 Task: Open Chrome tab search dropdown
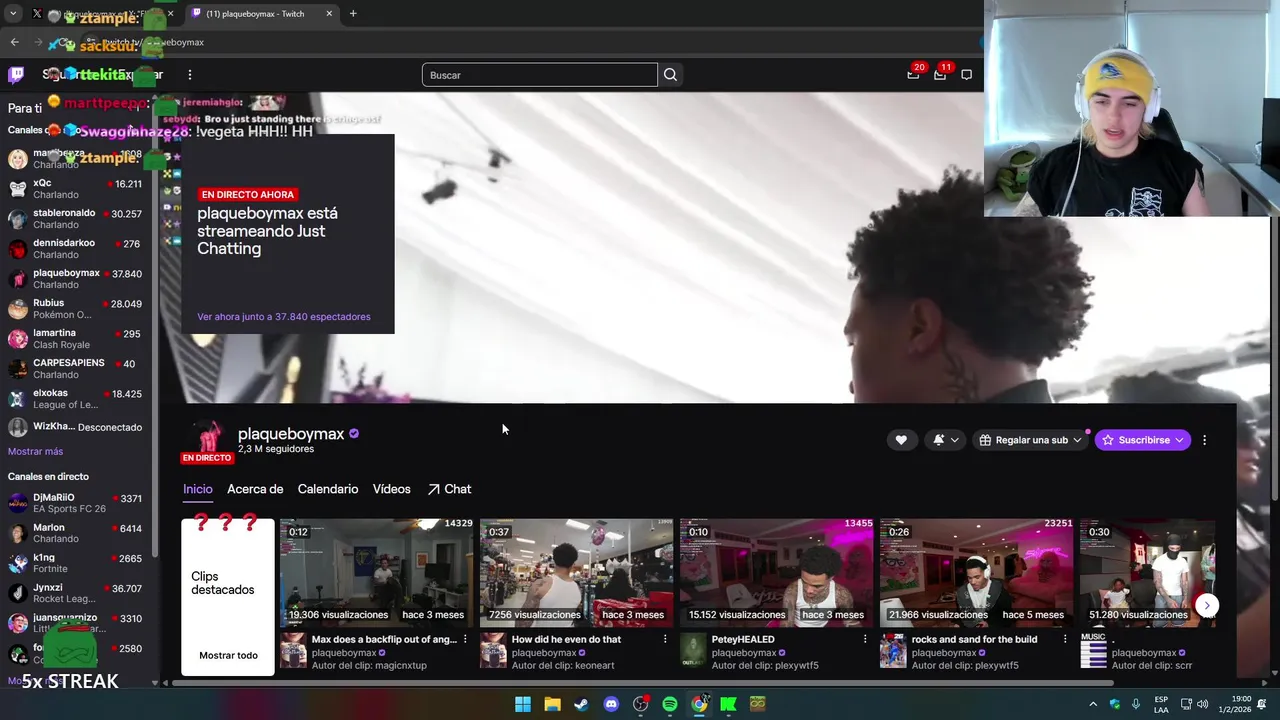coord(13,14)
